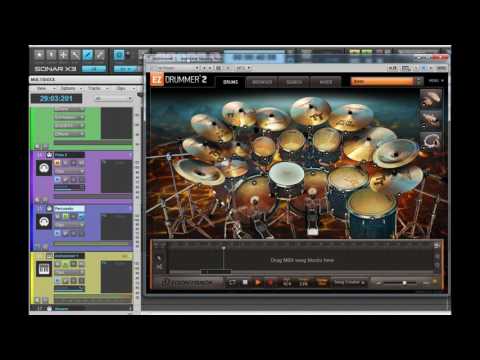This screenshot has width=480, height=360.
Task: Open the dropdown beside the time display
Action: pos(114,99)
